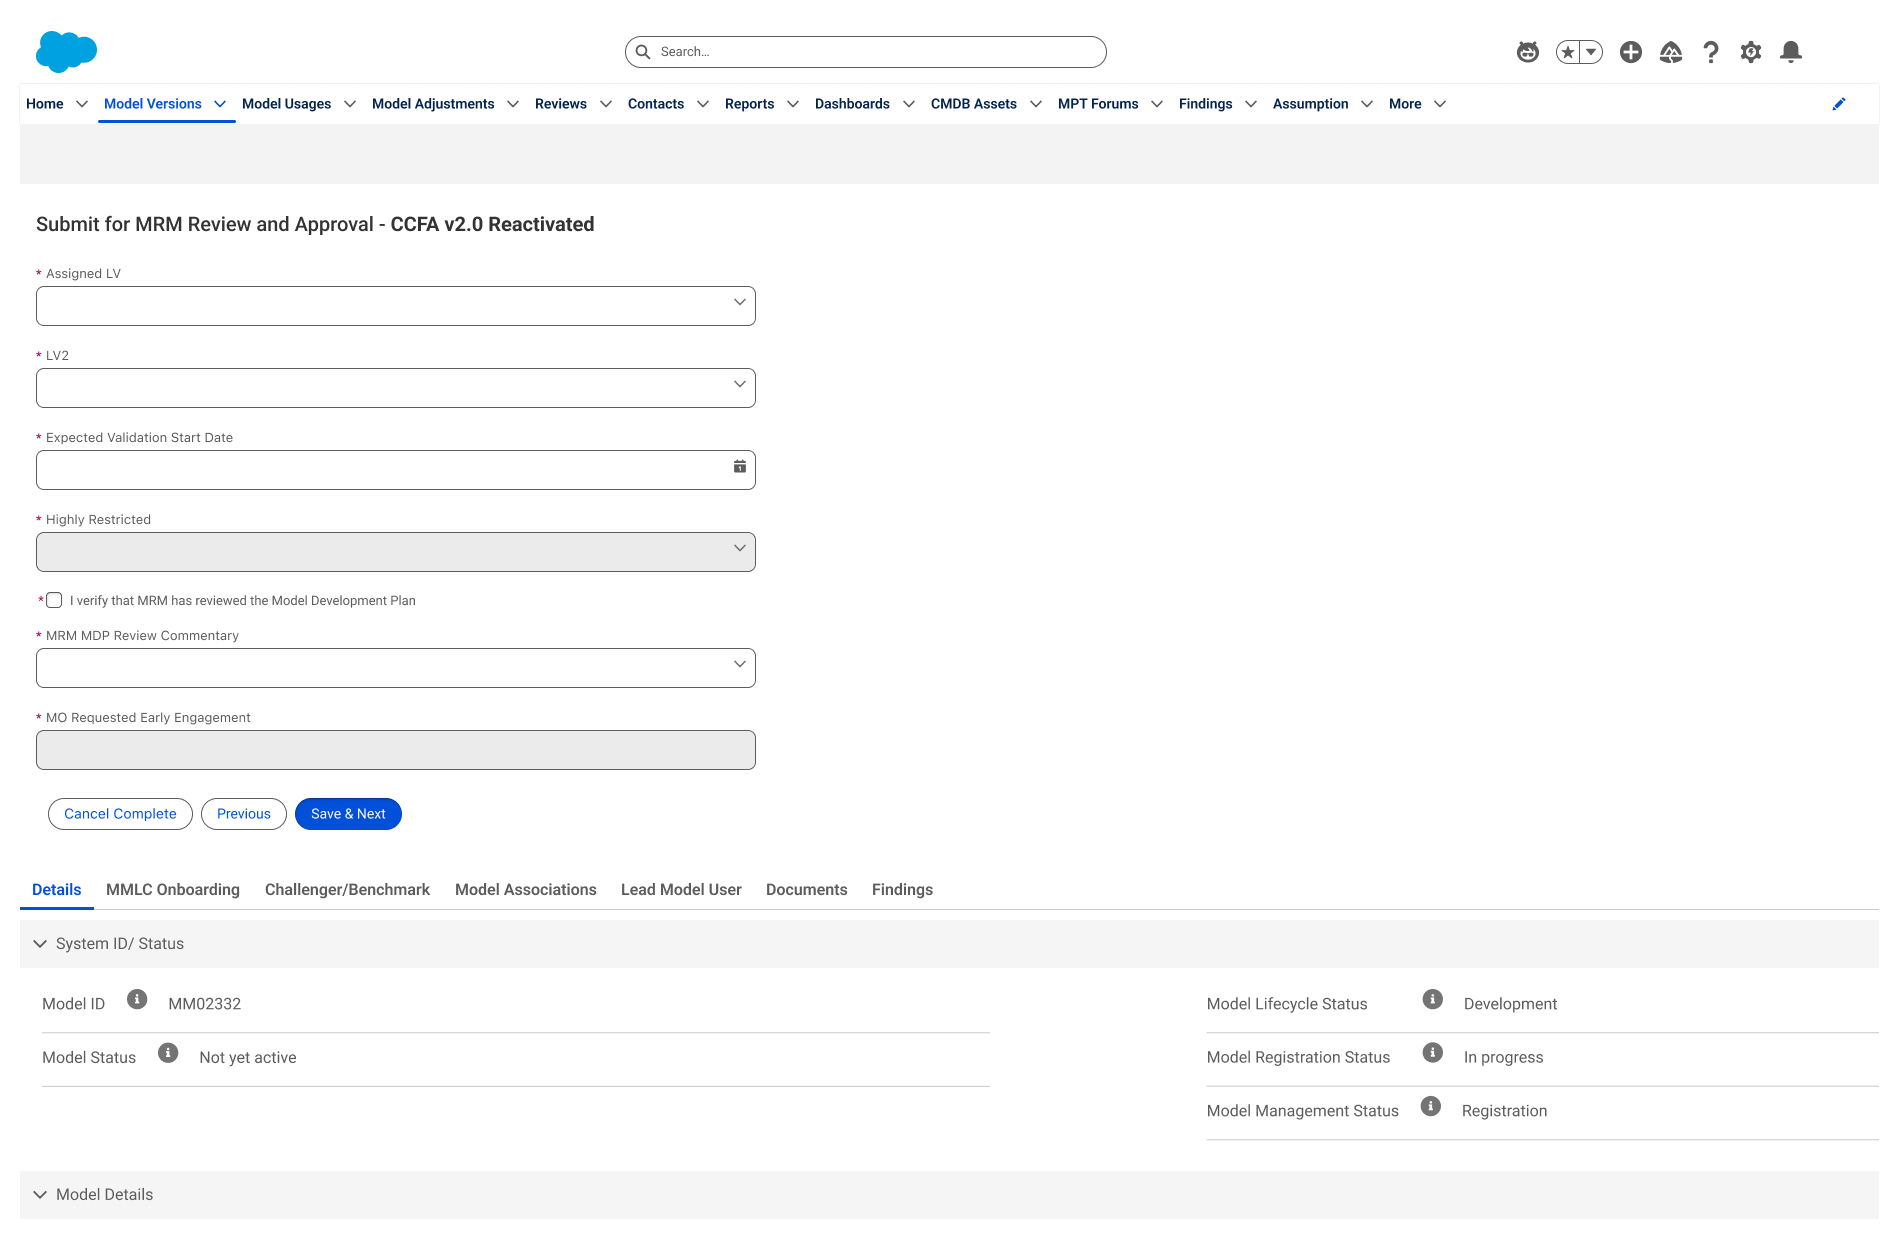Viewport: 1899px width, 1239px height.
Task: Click the 'Development' lifecycle value
Action: (1511, 1004)
